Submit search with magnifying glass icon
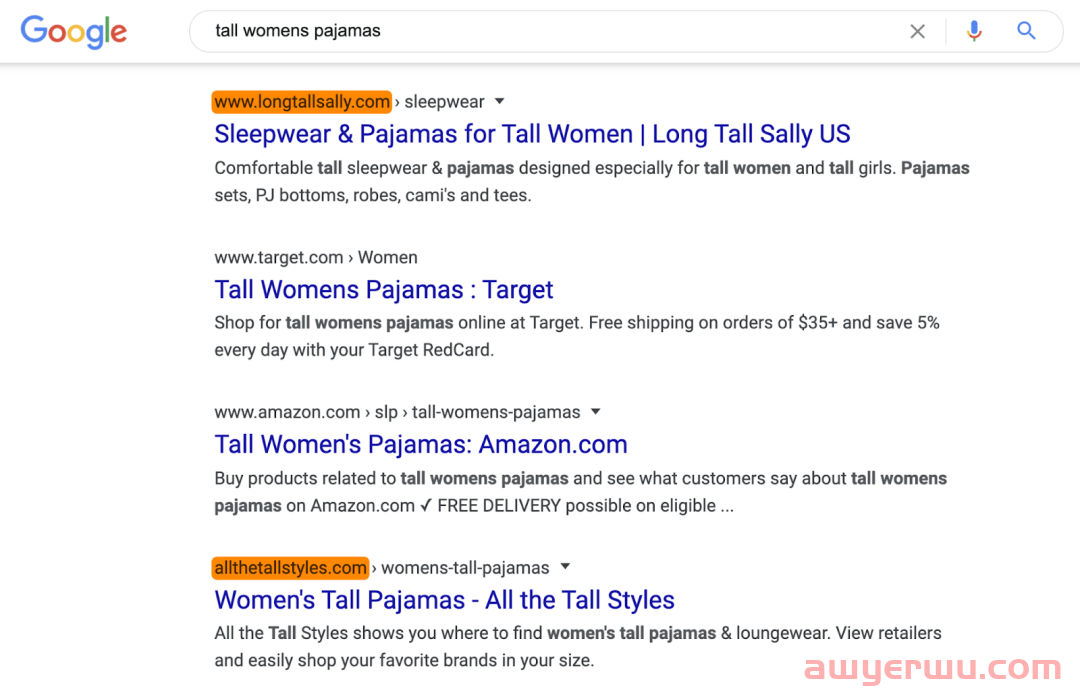 coord(1026,30)
